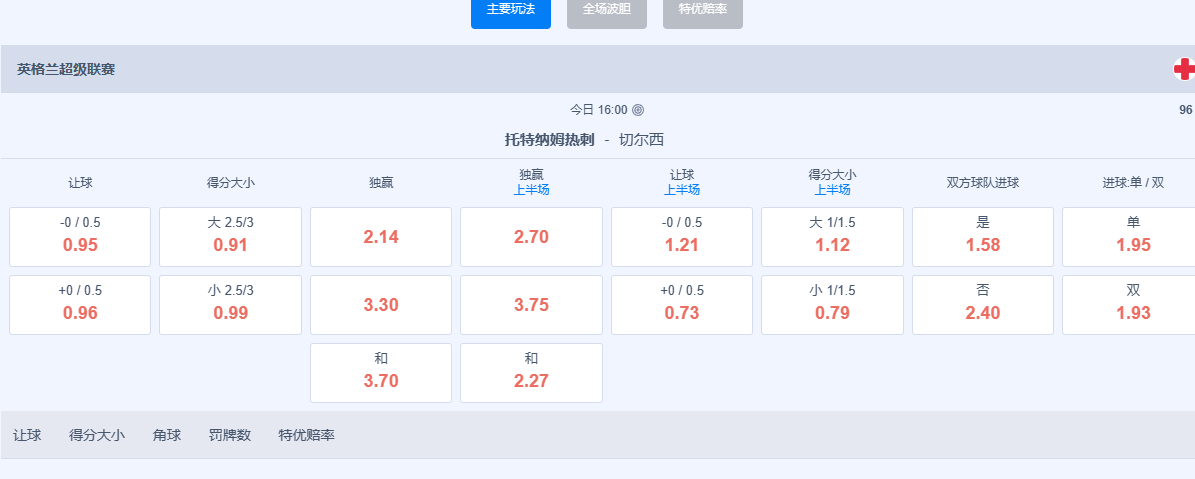
Task: Pick full-time 独赢 odds 2.14
Action: (x=381, y=237)
